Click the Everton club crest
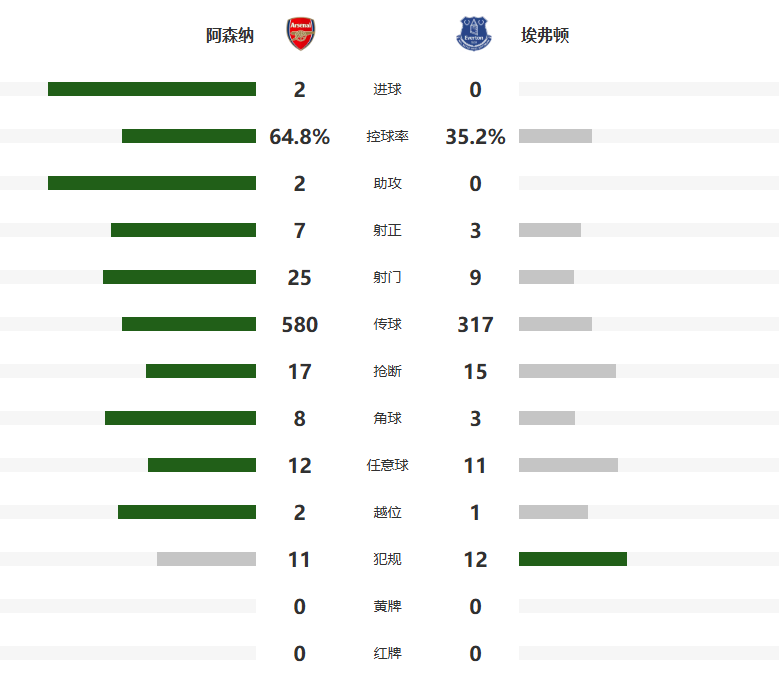The height and width of the screenshot is (673, 779). pyautogui.click(x=474, y=34)
